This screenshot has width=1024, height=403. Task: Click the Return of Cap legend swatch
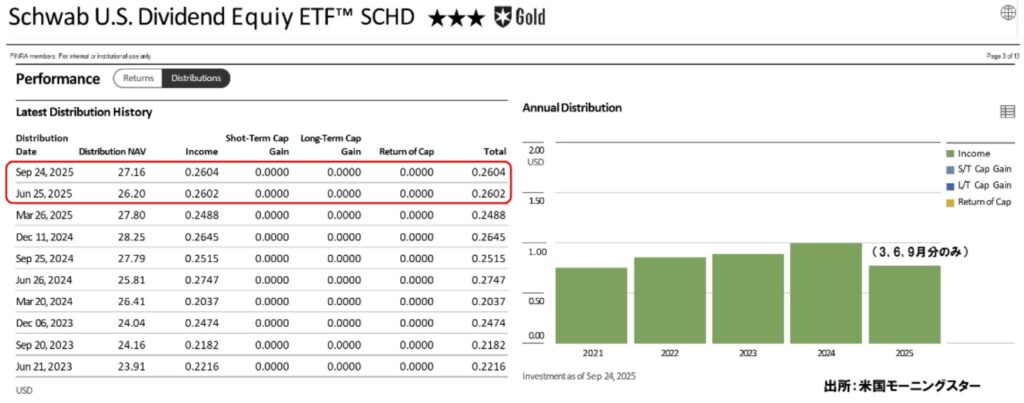[949, 202]
